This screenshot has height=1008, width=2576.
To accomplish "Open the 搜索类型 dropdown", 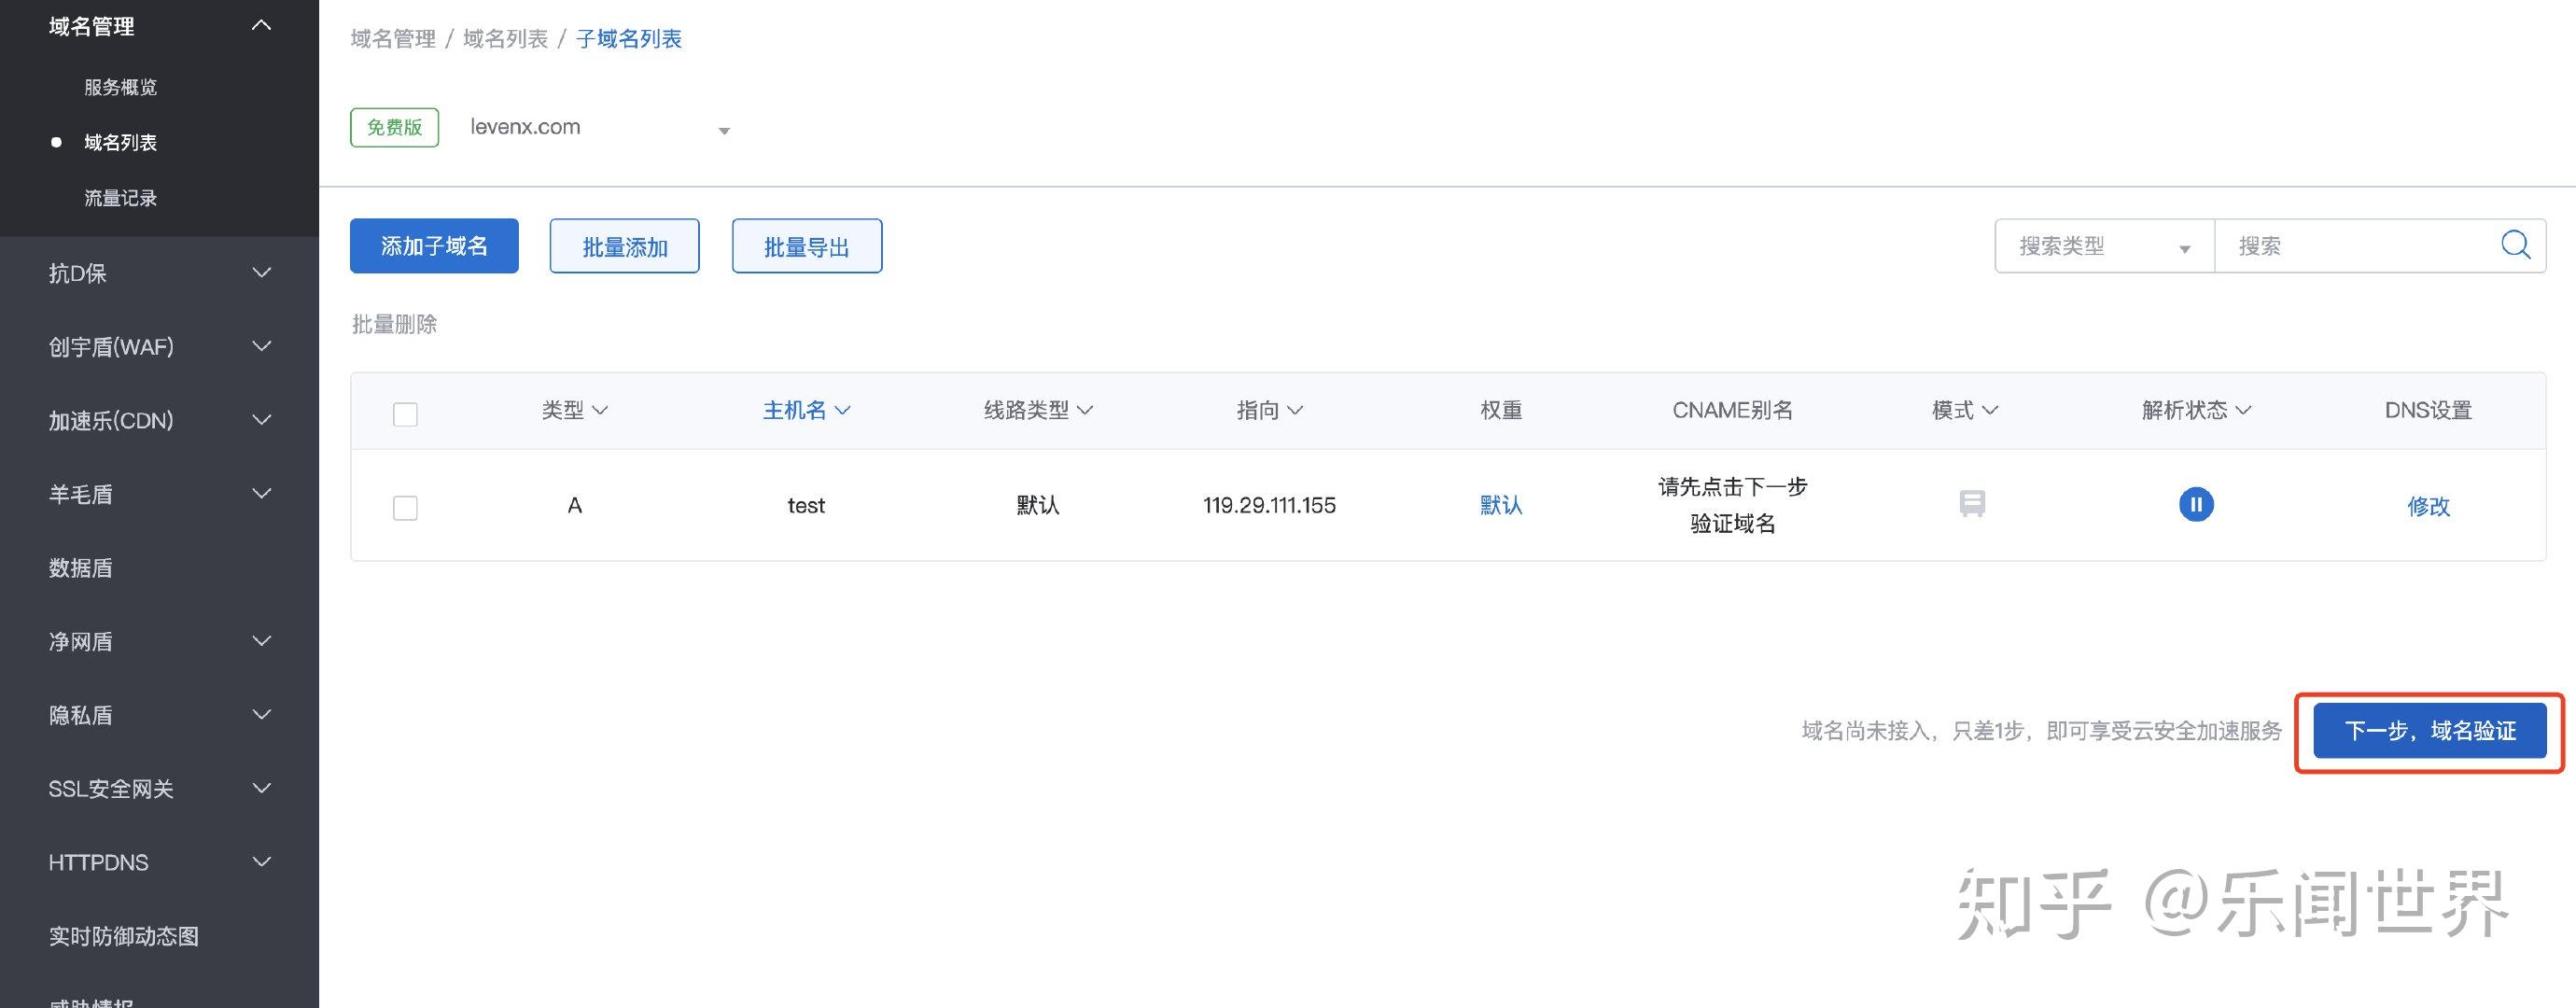I will [x=2104, y=246].
